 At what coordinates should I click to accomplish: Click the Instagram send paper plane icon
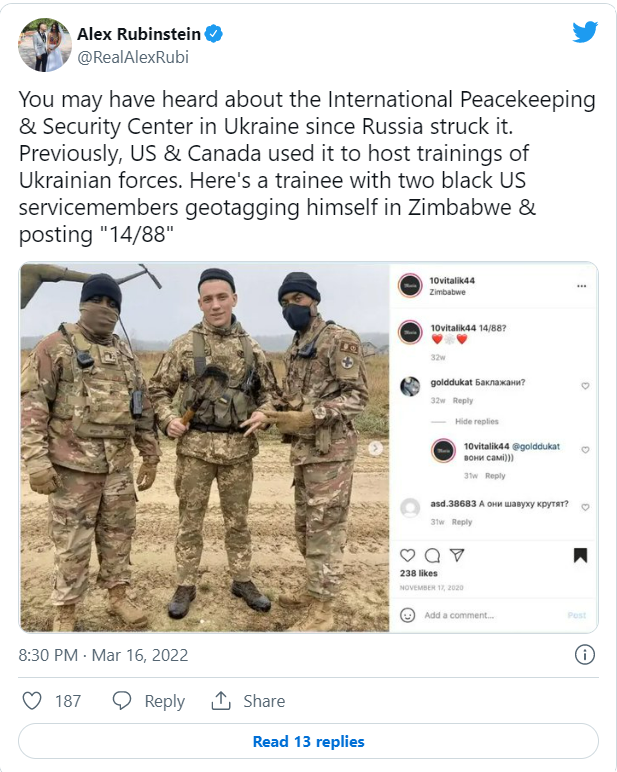(457, 555)
